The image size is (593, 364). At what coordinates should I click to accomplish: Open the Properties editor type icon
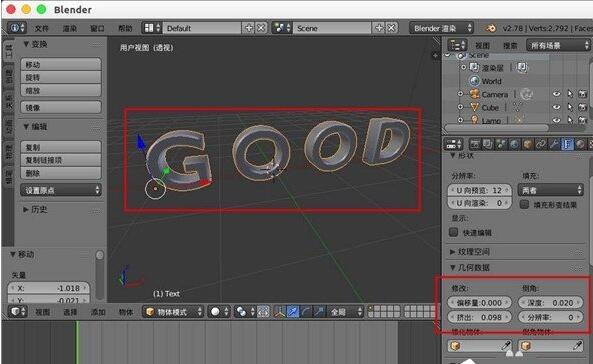tap(454, 144)
